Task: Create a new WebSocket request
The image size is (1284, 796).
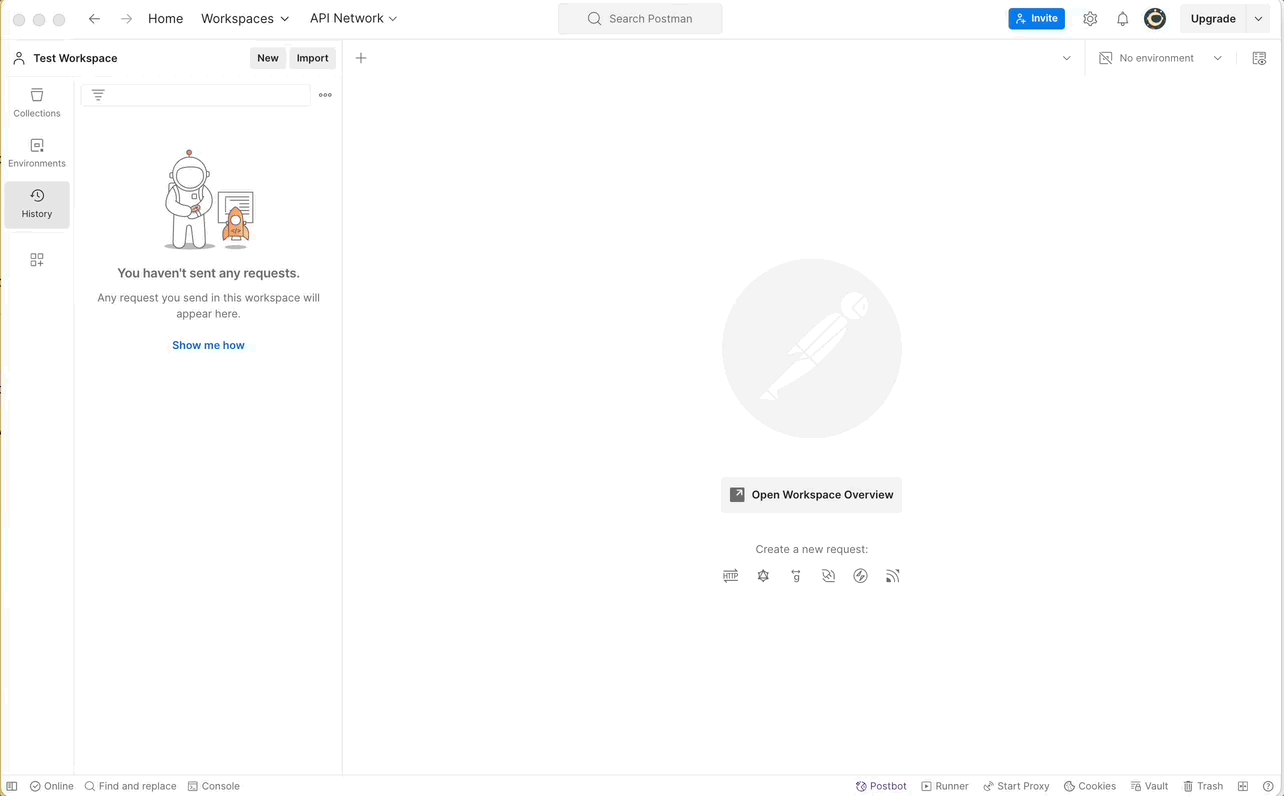Action: (828, 576)
